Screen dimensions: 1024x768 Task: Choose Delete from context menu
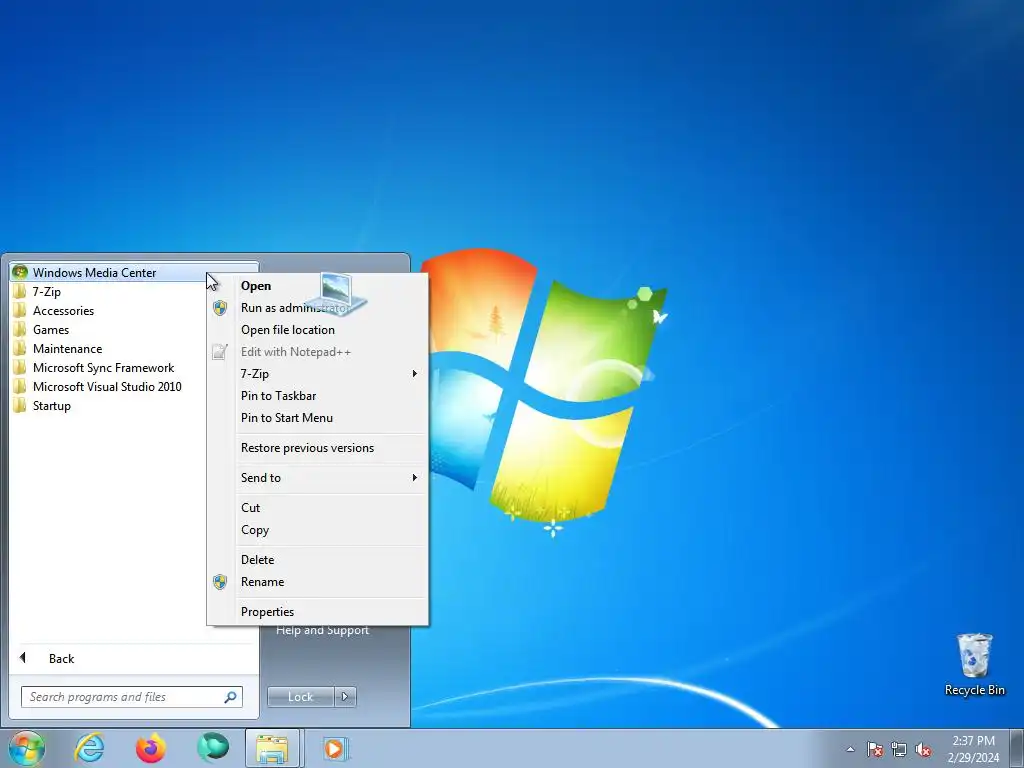317,560
